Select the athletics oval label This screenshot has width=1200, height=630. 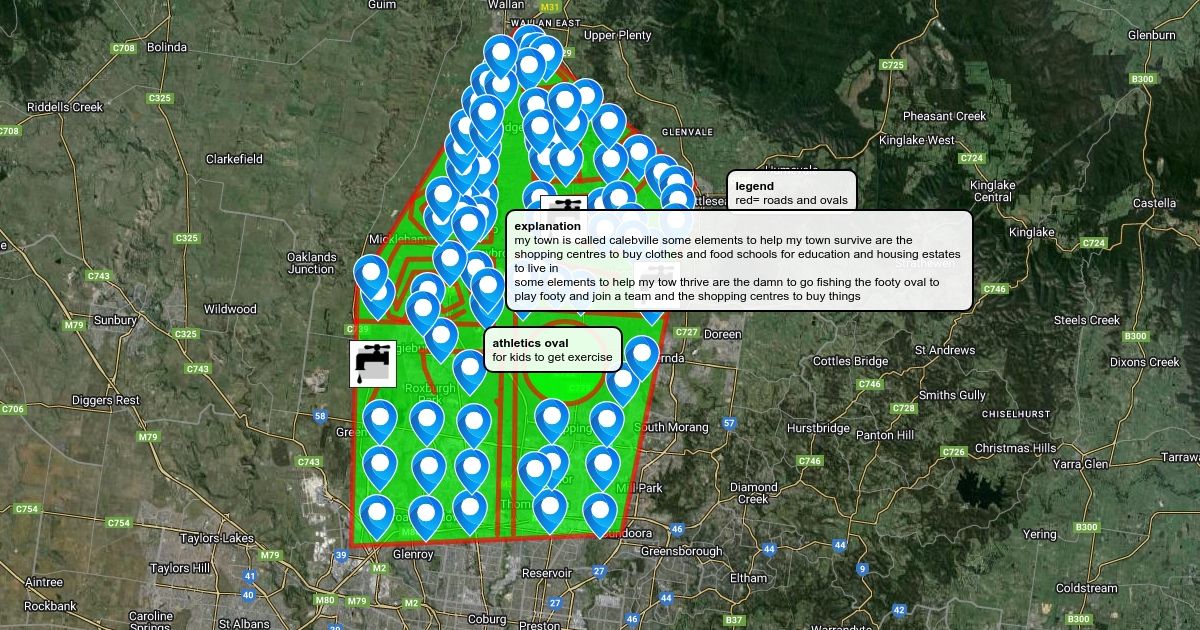tap(553, 350)
